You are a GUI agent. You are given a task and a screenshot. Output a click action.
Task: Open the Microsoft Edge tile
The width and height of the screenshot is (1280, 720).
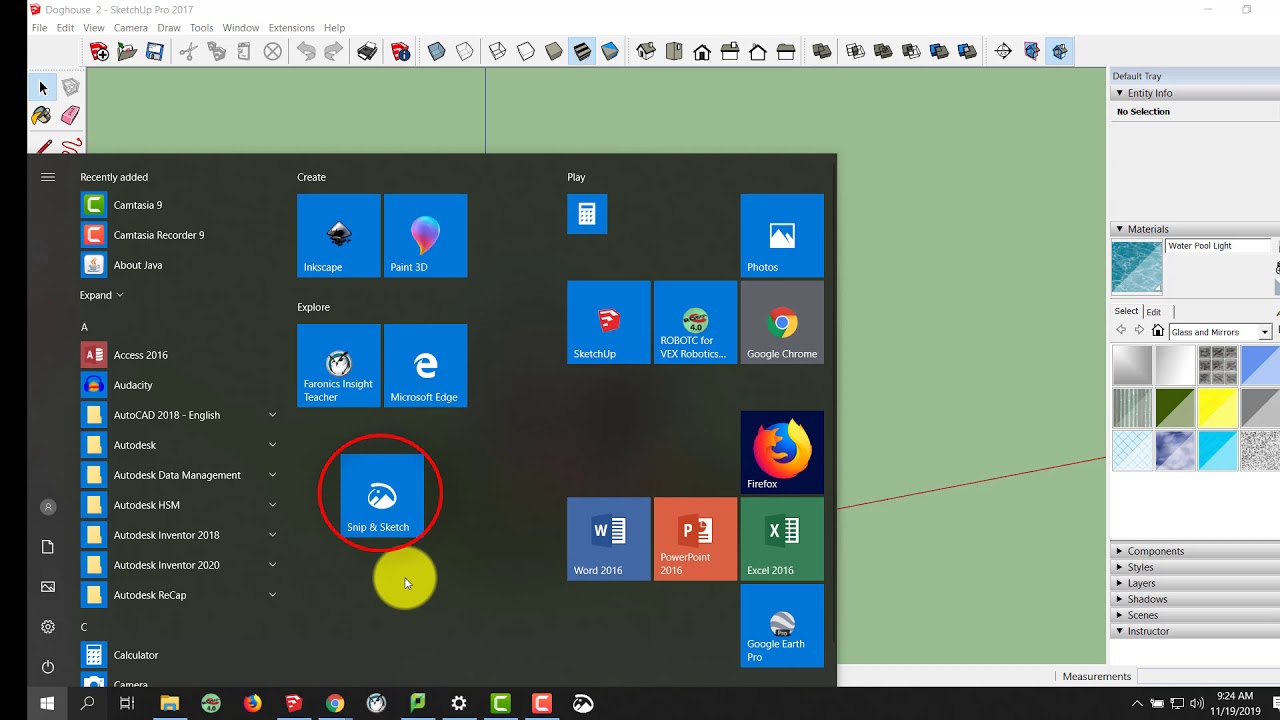[426, 366]
